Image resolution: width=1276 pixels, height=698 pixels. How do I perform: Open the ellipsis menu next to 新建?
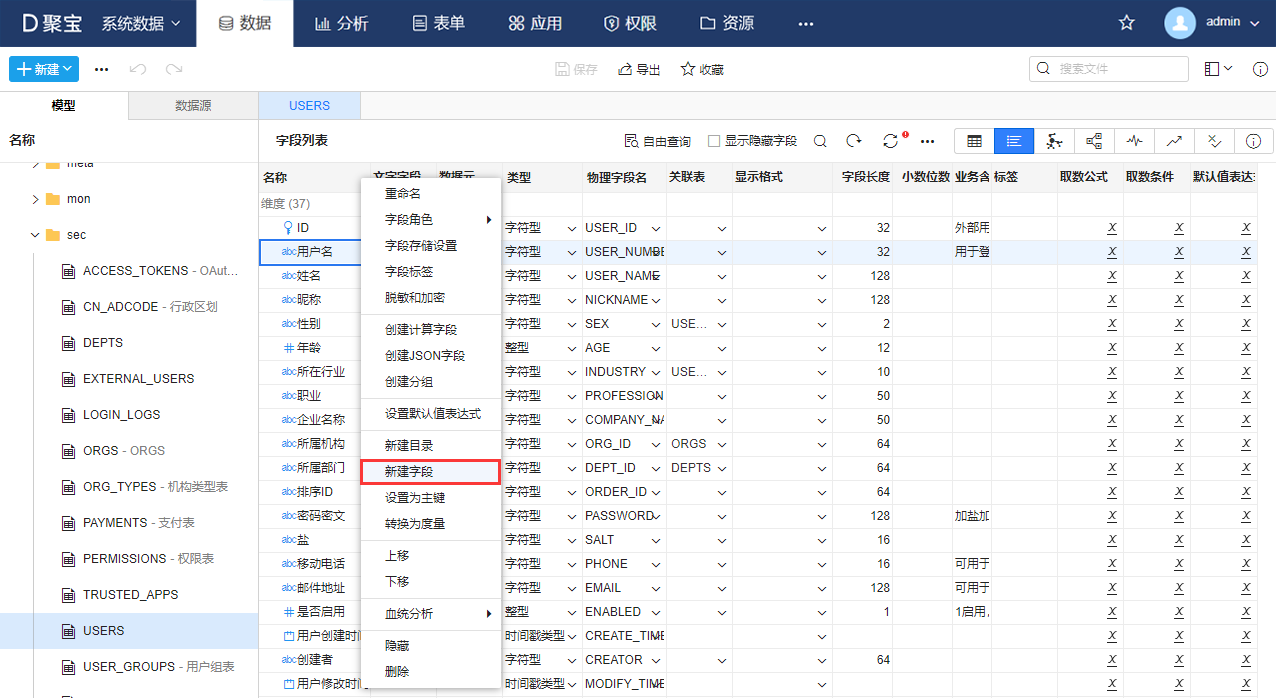point(101,69)
